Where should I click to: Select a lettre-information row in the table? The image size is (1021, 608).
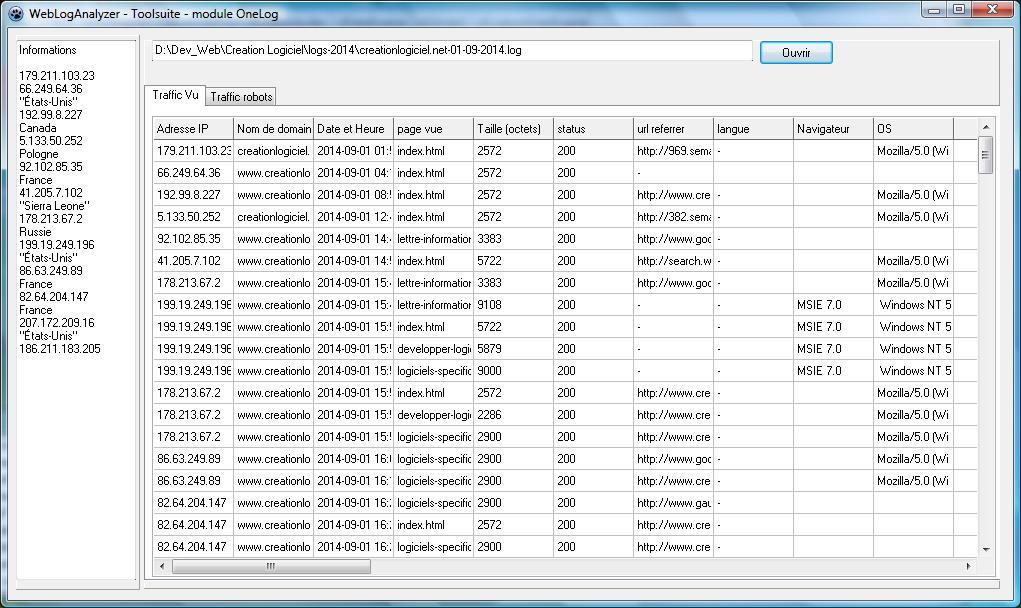pos(432,238)
